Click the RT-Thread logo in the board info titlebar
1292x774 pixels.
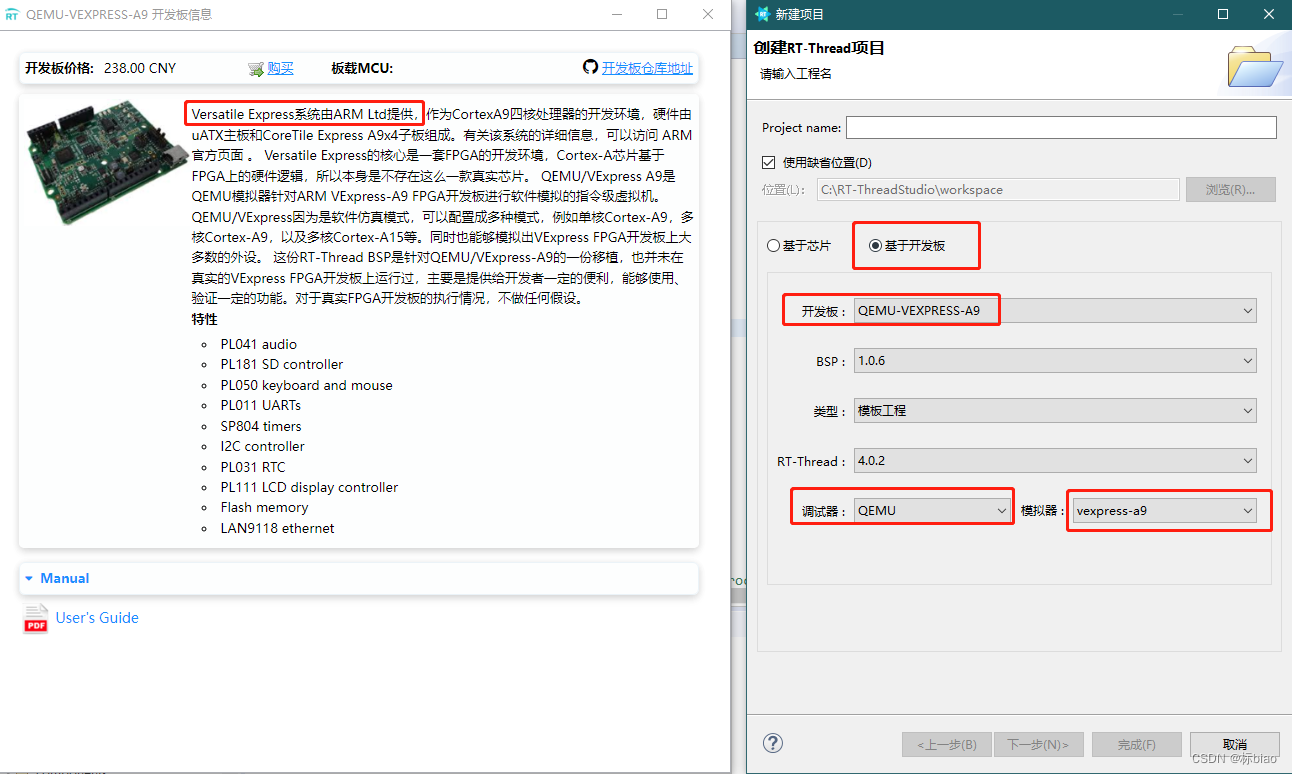click(x=14, y=15)
